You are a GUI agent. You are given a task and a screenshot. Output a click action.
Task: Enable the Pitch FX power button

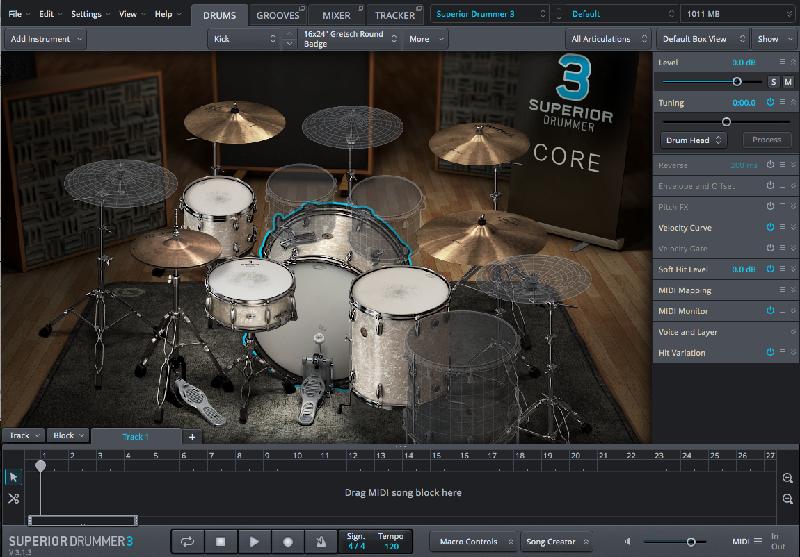coord(770,207)
